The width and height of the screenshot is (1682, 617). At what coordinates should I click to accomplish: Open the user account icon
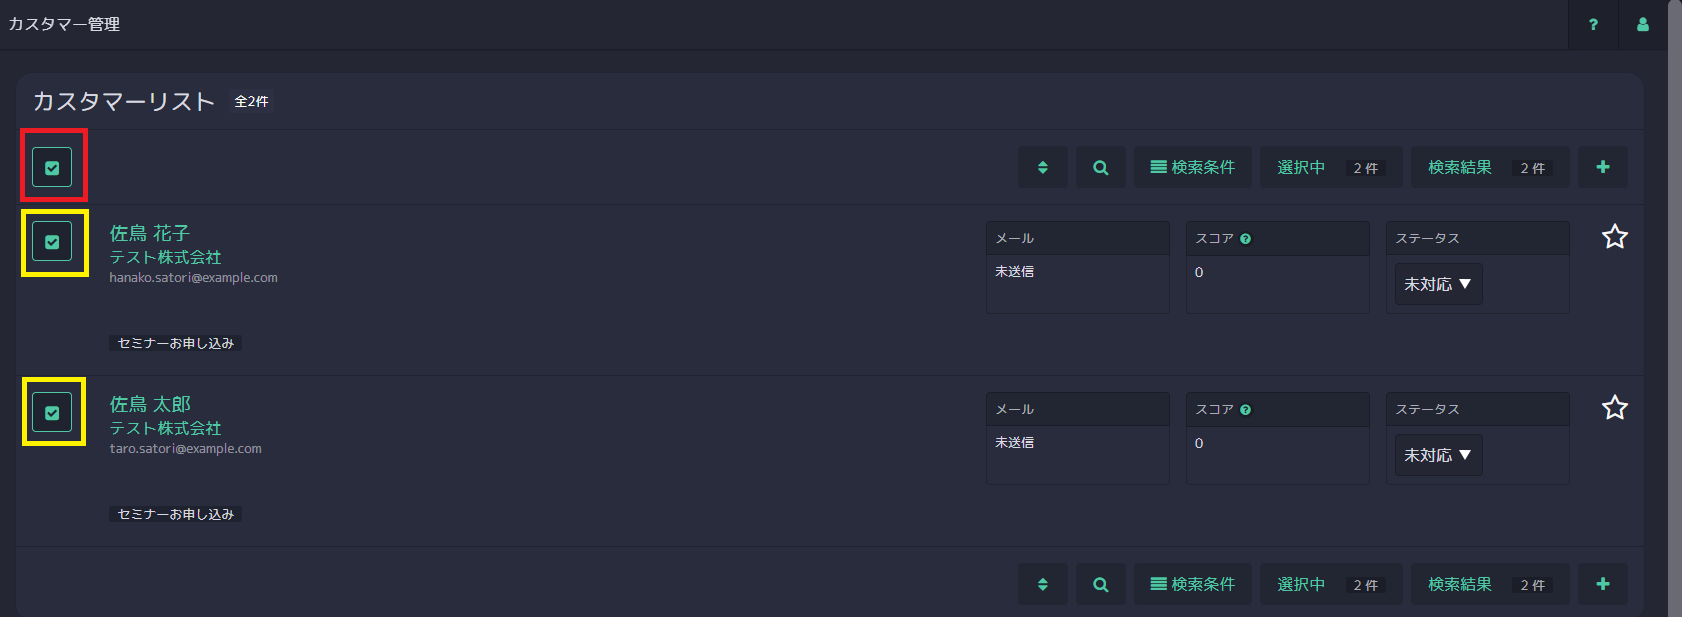pyautogui.click(x=1643, y=24)
